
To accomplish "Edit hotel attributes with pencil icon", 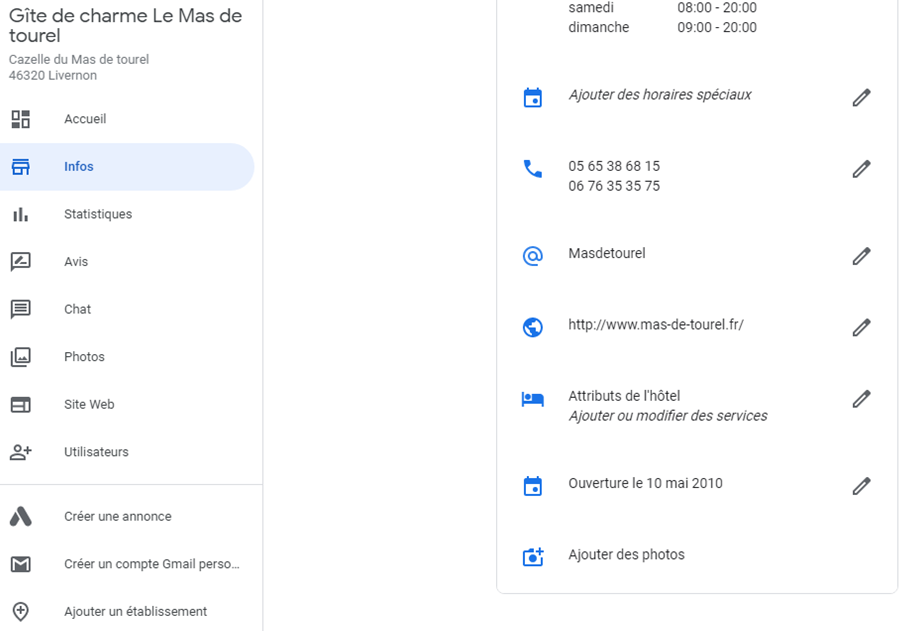I will (x=861, y=399).
